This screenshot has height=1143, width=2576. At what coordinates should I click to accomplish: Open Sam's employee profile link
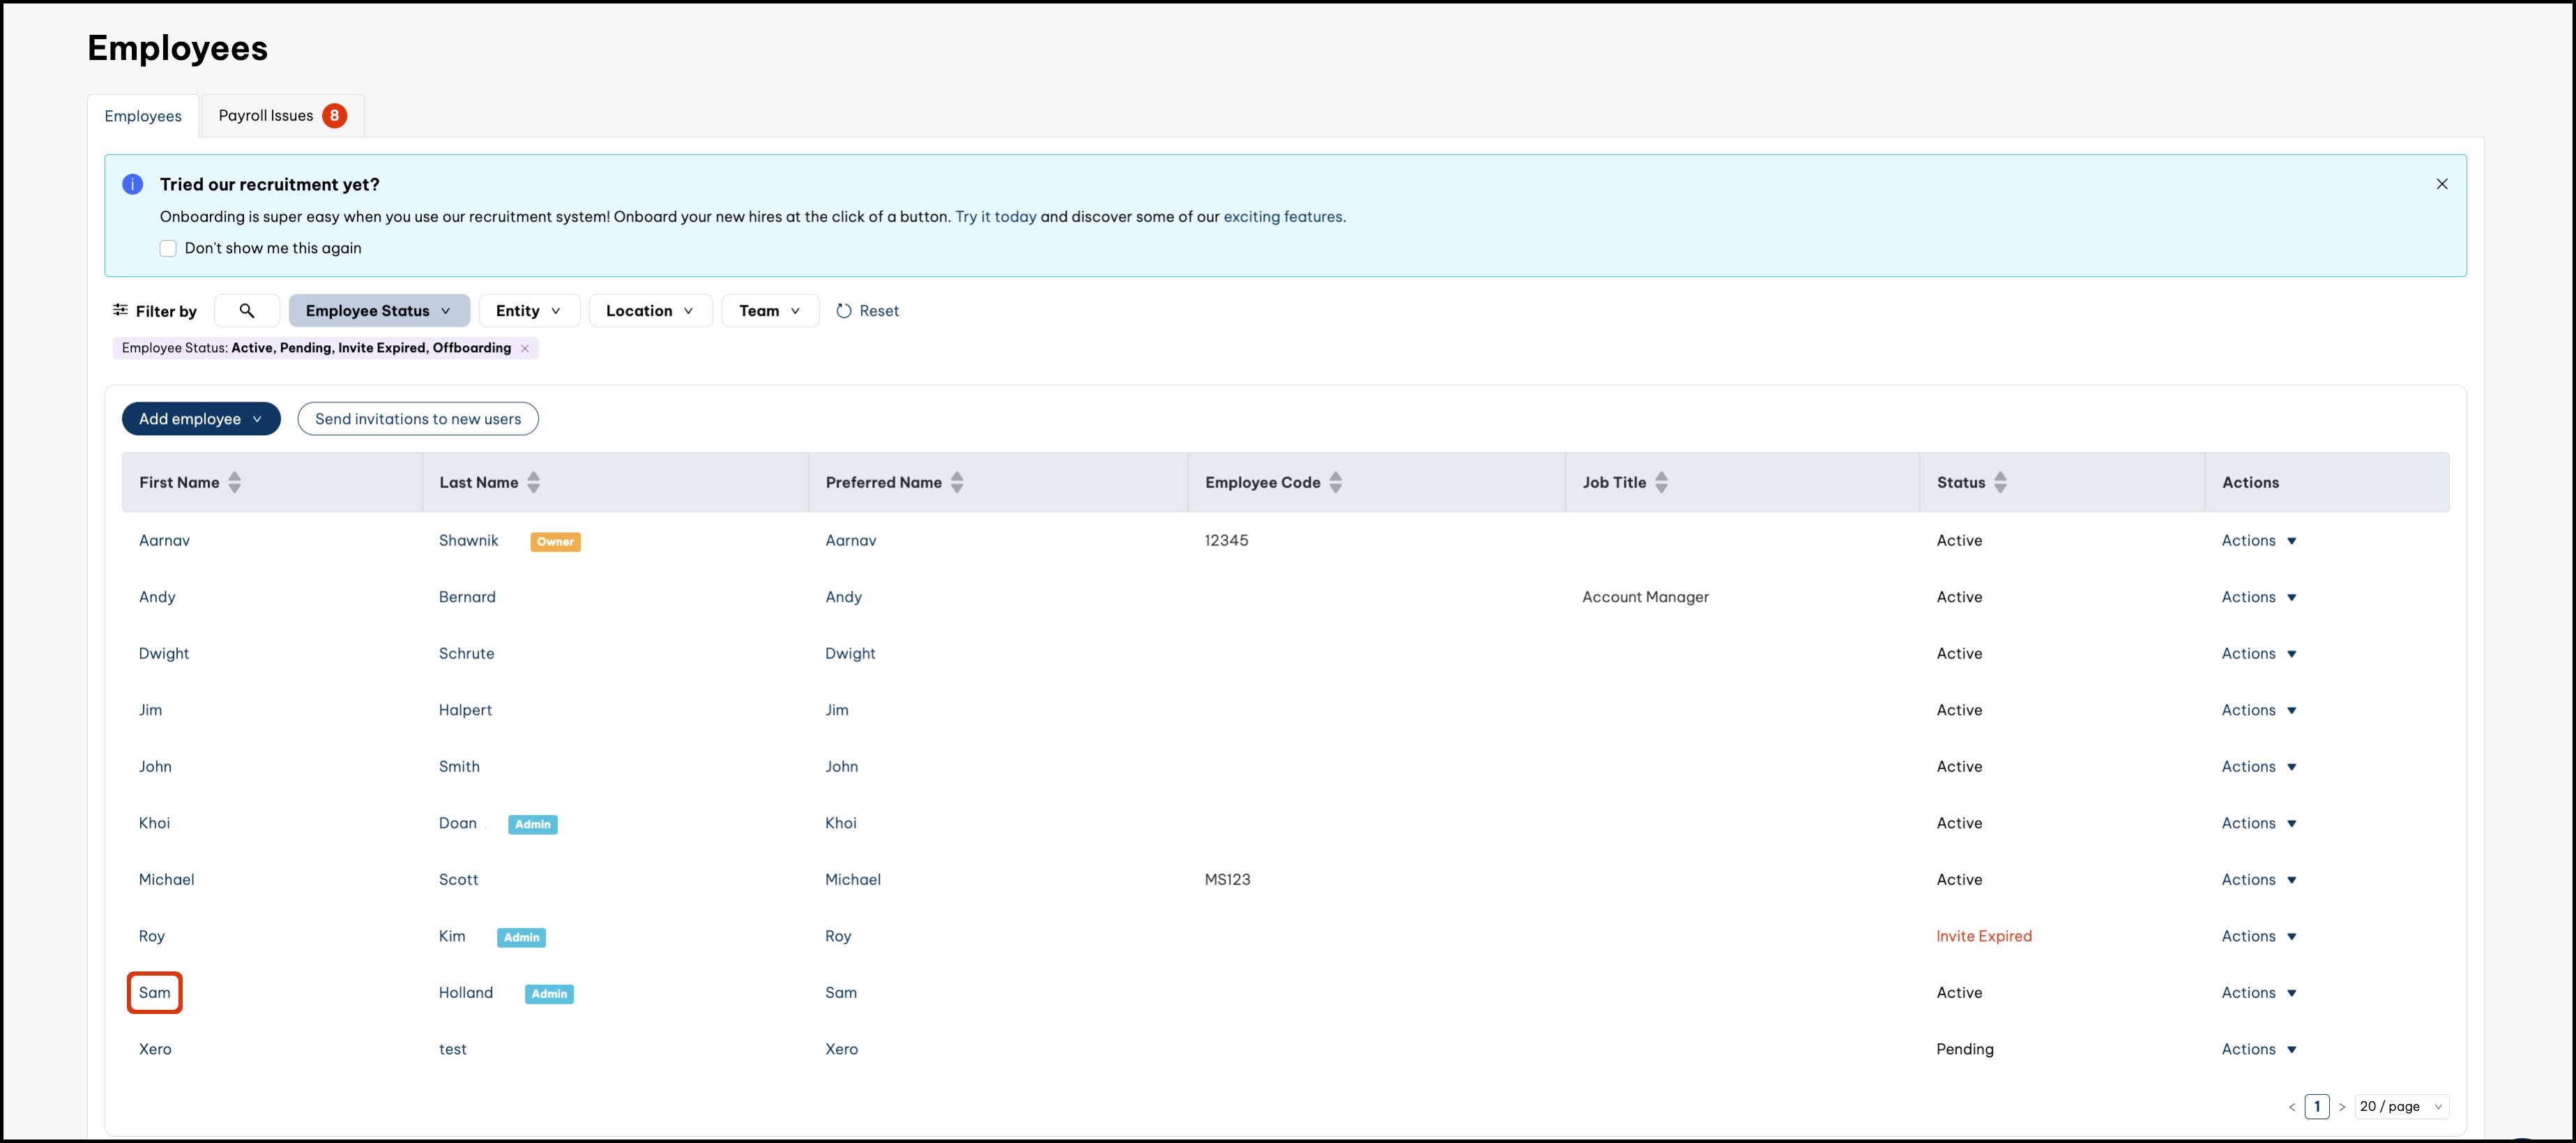point(155,993)
